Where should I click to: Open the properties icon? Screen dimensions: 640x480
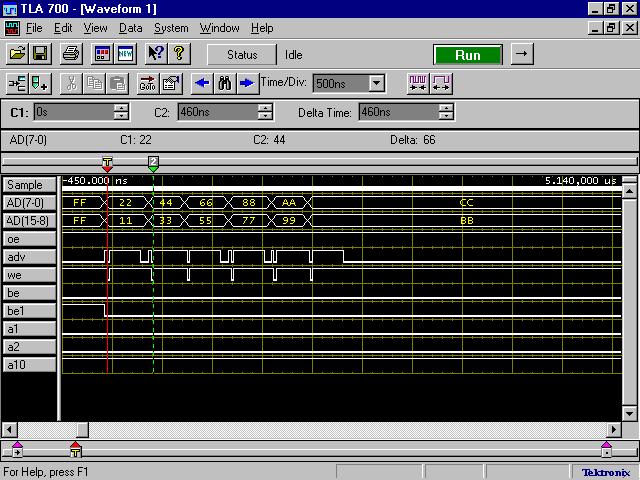click(x=171, y=83)
